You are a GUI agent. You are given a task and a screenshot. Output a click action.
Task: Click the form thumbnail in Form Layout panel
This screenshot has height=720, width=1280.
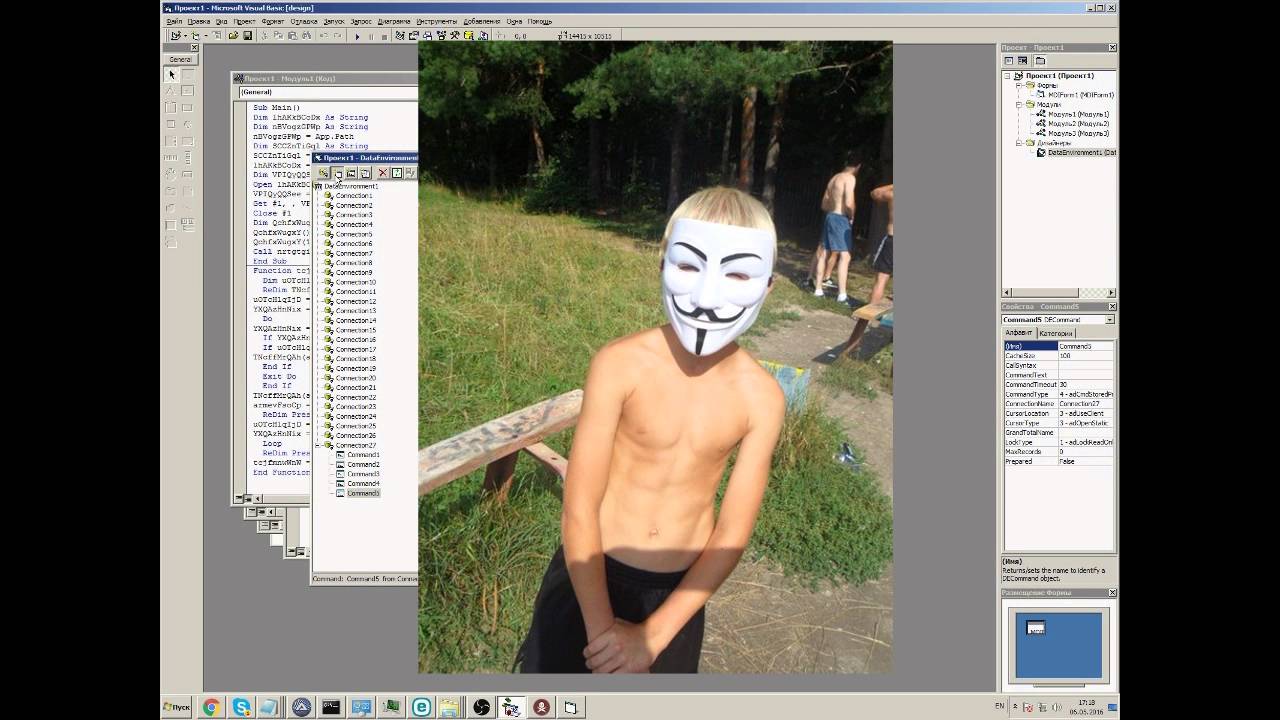click(x=1036, y=628)
